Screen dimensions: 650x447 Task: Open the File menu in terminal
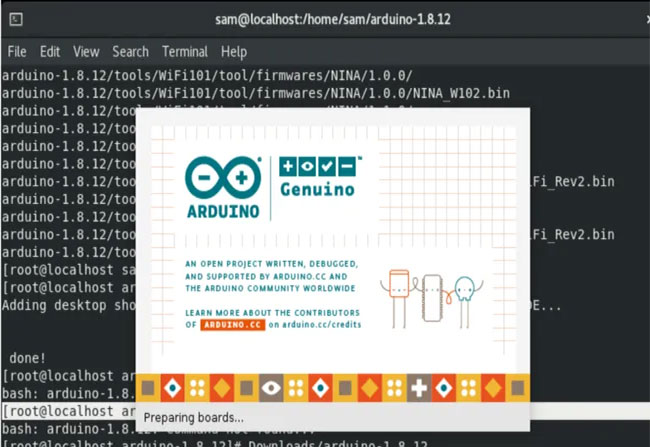[x=17, y=52]
